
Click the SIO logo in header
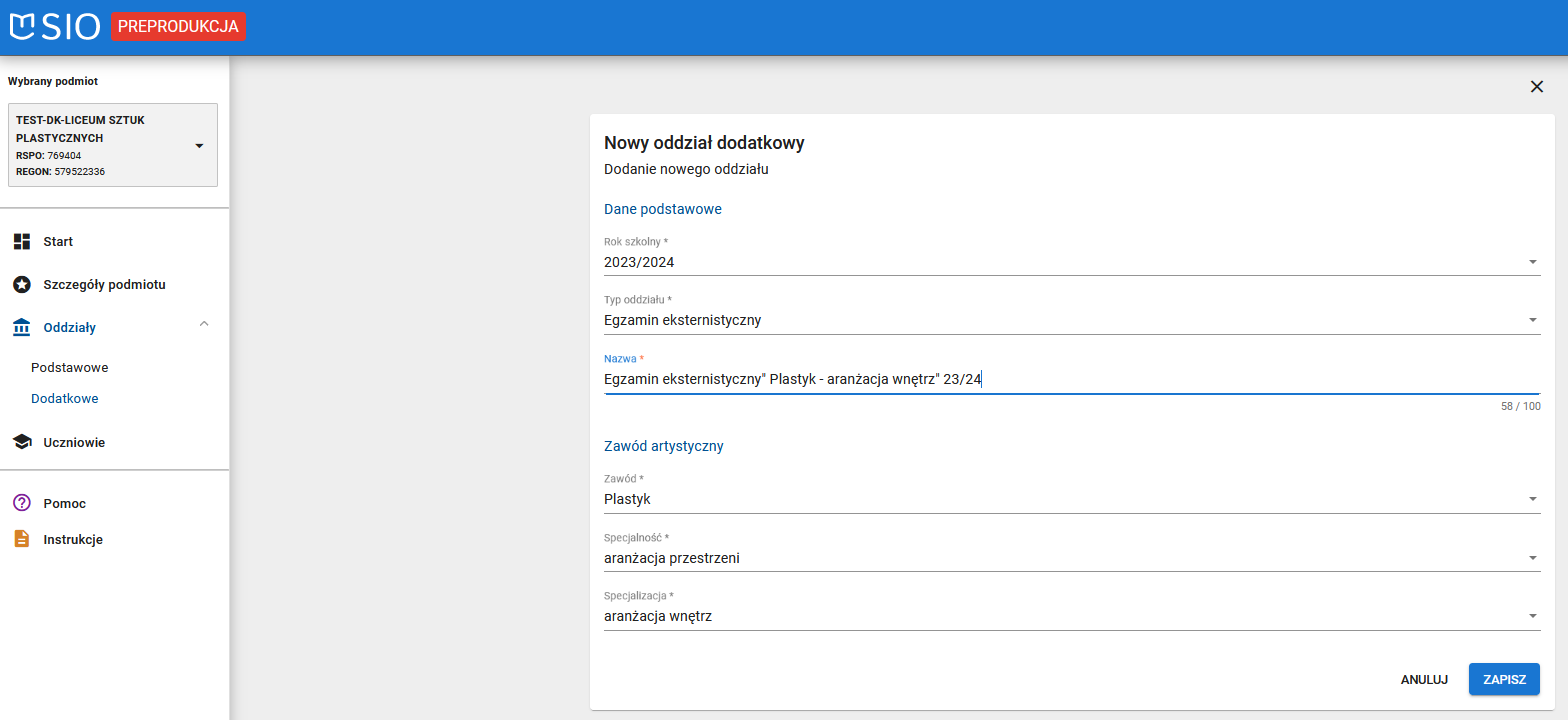pos(54,27)
